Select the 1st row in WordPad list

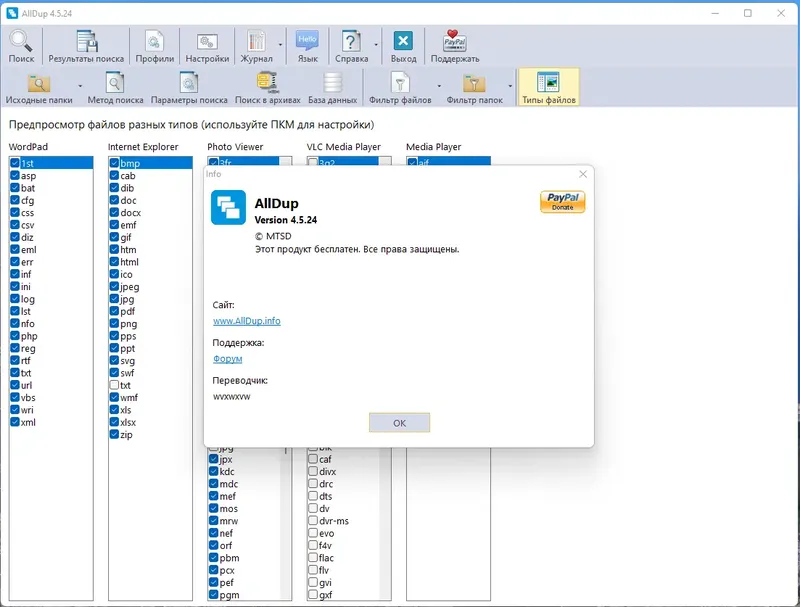pyautogui.click(x=51, y=163)
